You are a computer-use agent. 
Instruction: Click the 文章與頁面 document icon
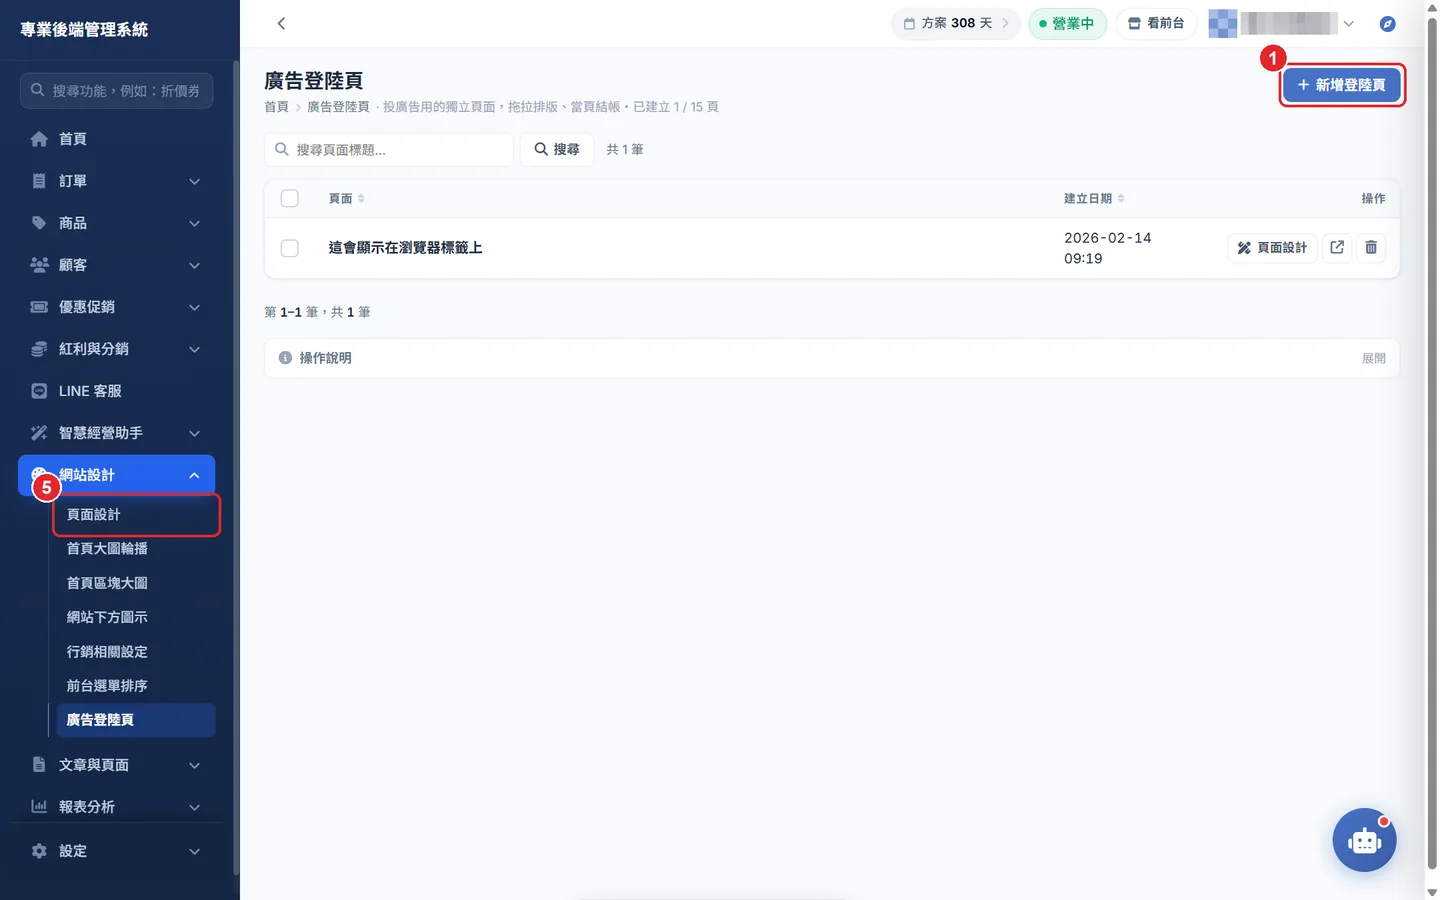pos(39,765)
